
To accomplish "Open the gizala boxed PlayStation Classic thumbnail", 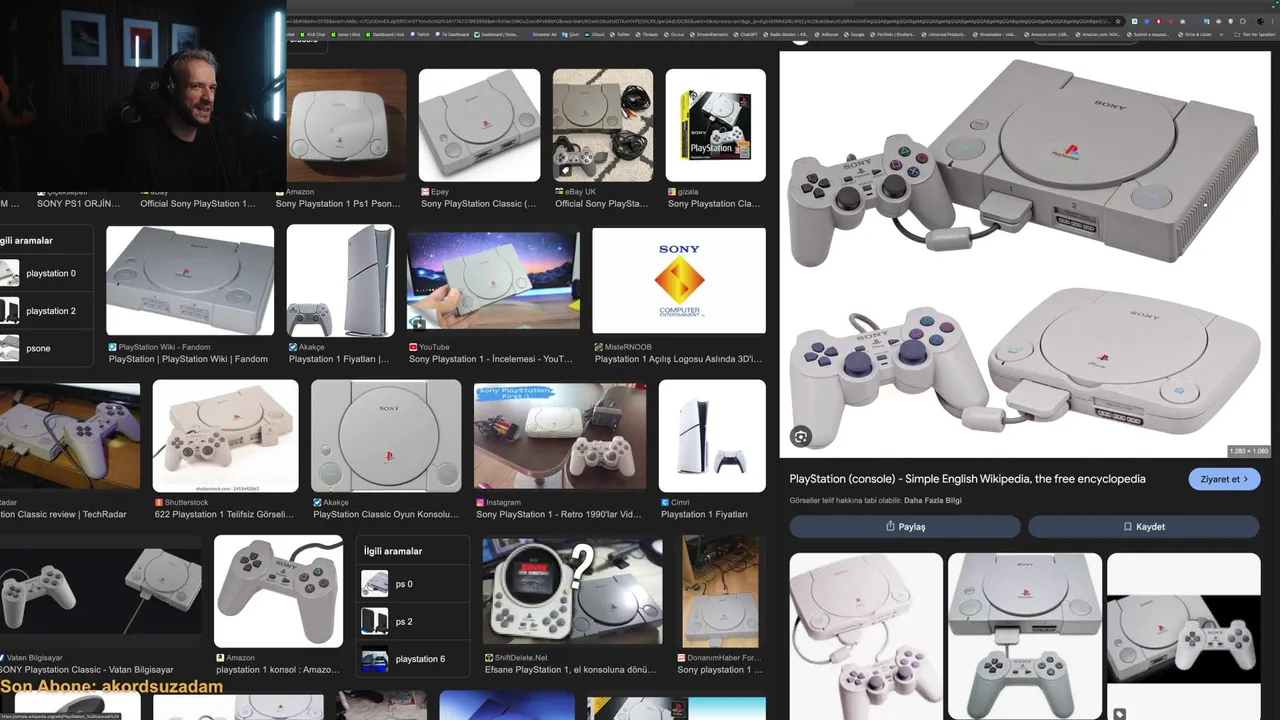I will 716,125.
